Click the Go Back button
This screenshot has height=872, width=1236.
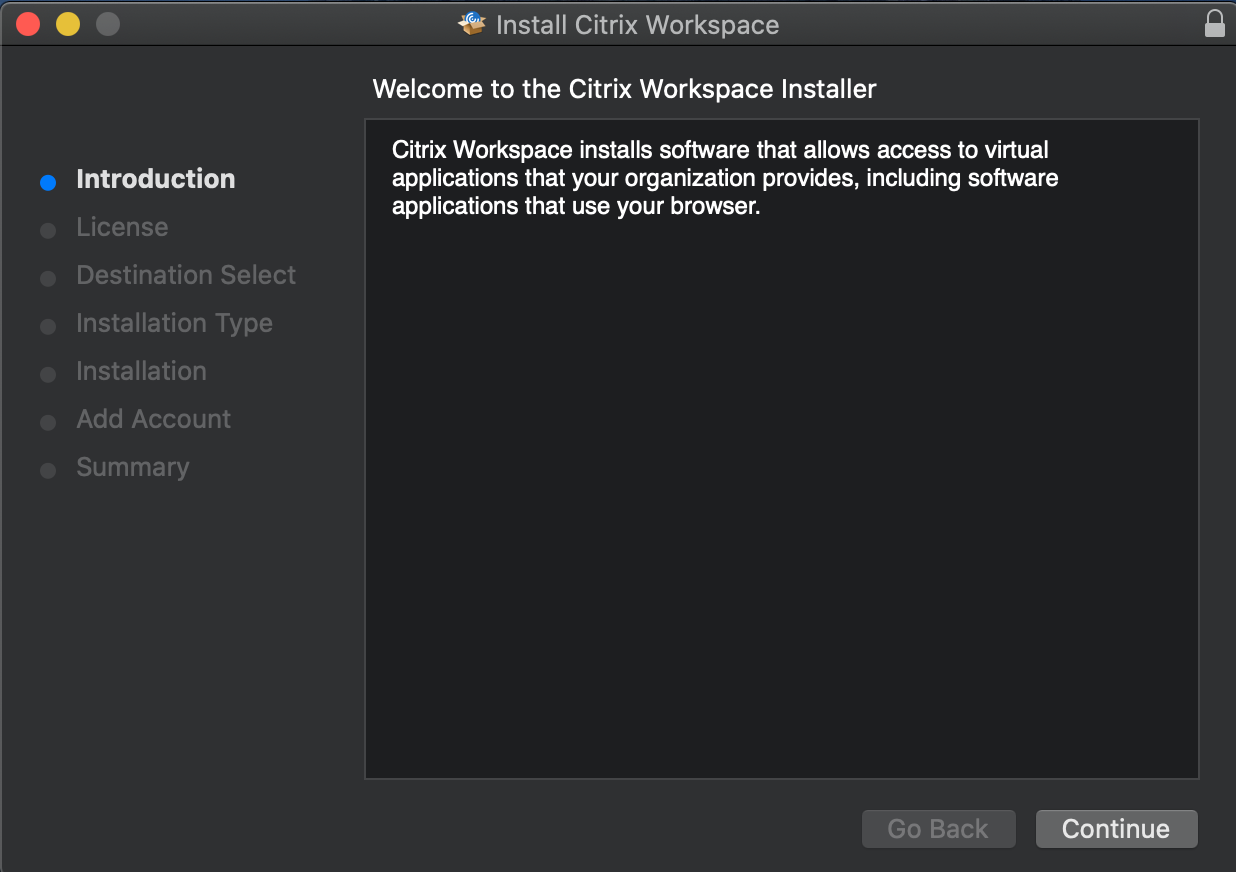tap(938, 829)
